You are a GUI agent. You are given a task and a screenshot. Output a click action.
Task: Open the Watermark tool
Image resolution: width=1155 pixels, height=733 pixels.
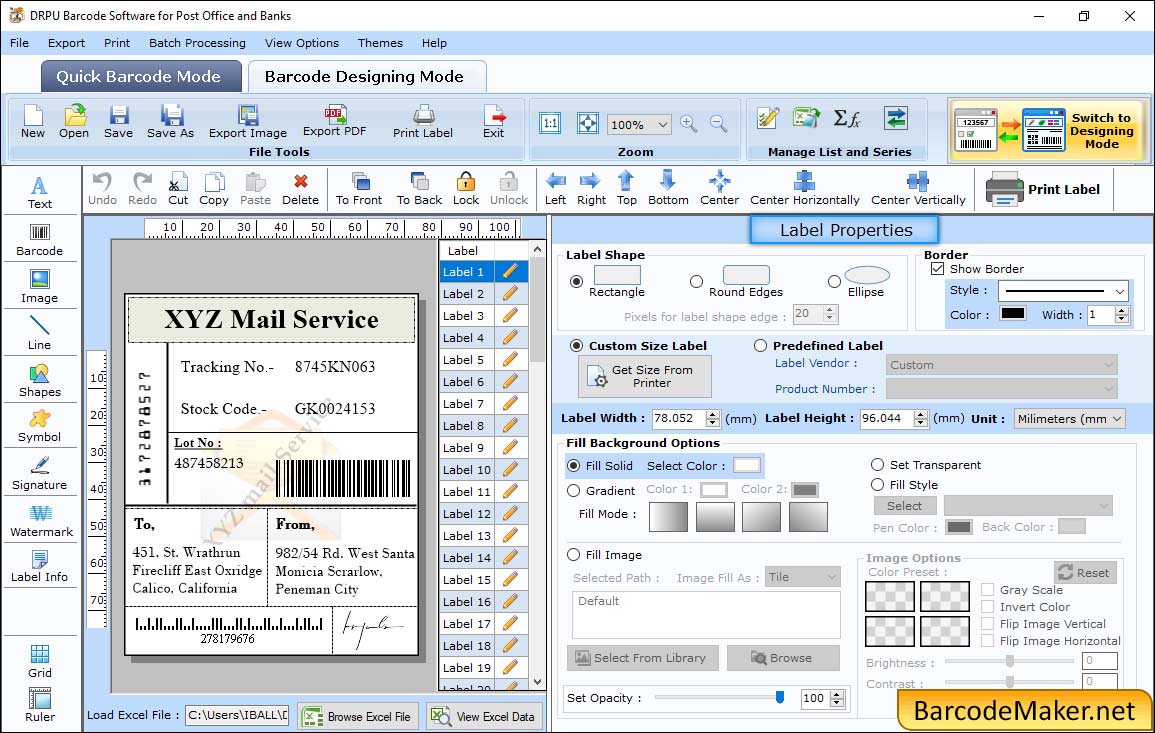pos(41,521)
